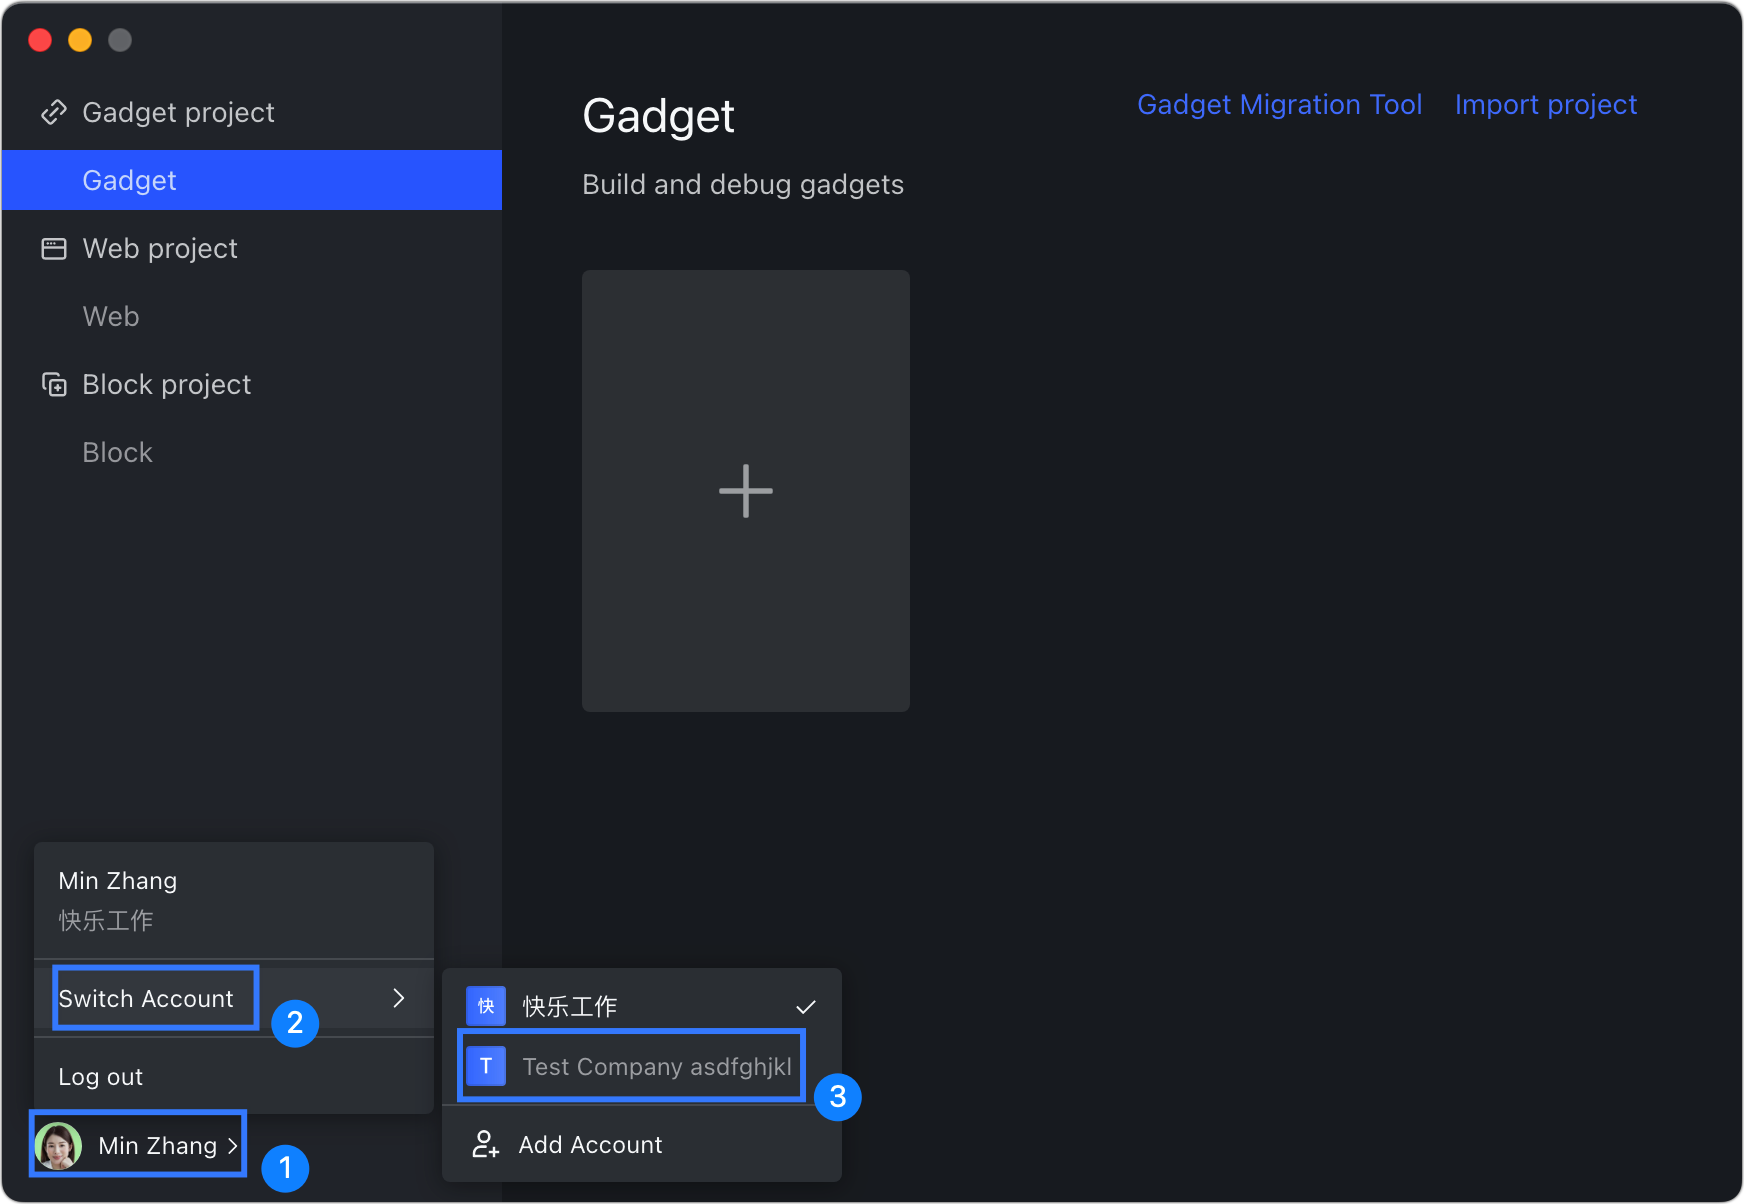
Task: Click the Gadget project link icon
Action: coord(53,112)
